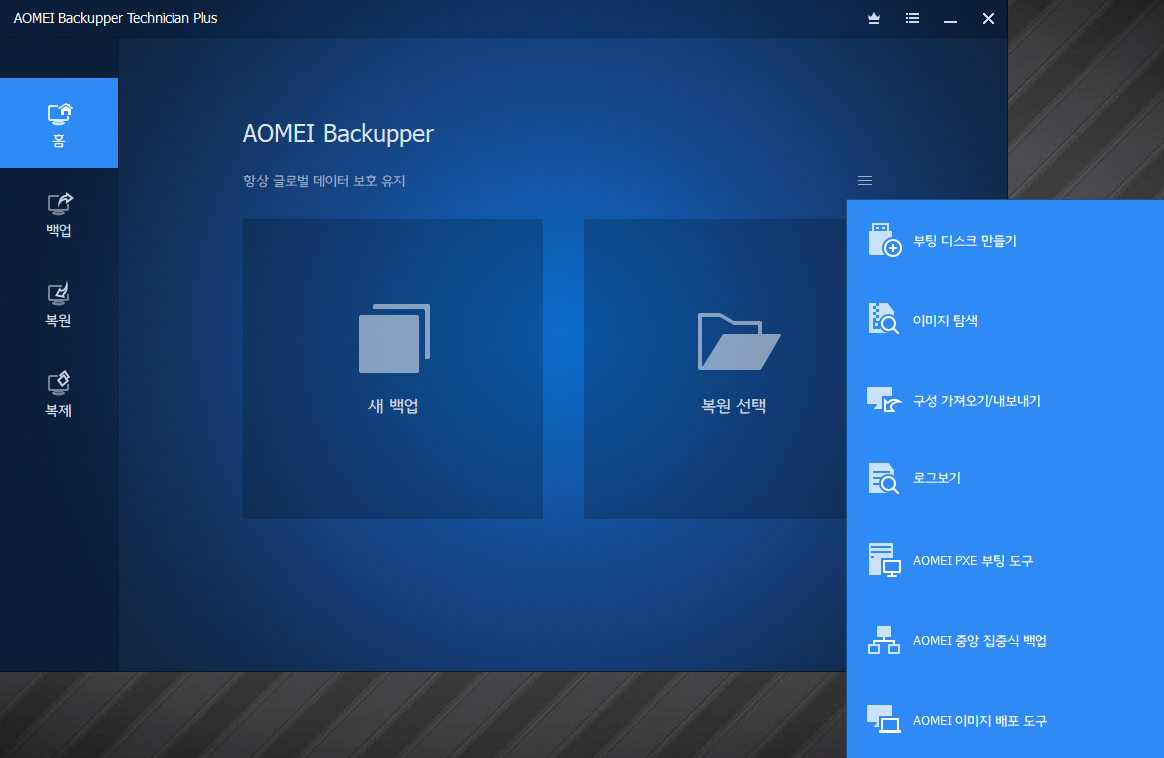Click the 복원 선택 label text
The width and height of the screenshot is (1164, 758).
(x=733, y=405)
